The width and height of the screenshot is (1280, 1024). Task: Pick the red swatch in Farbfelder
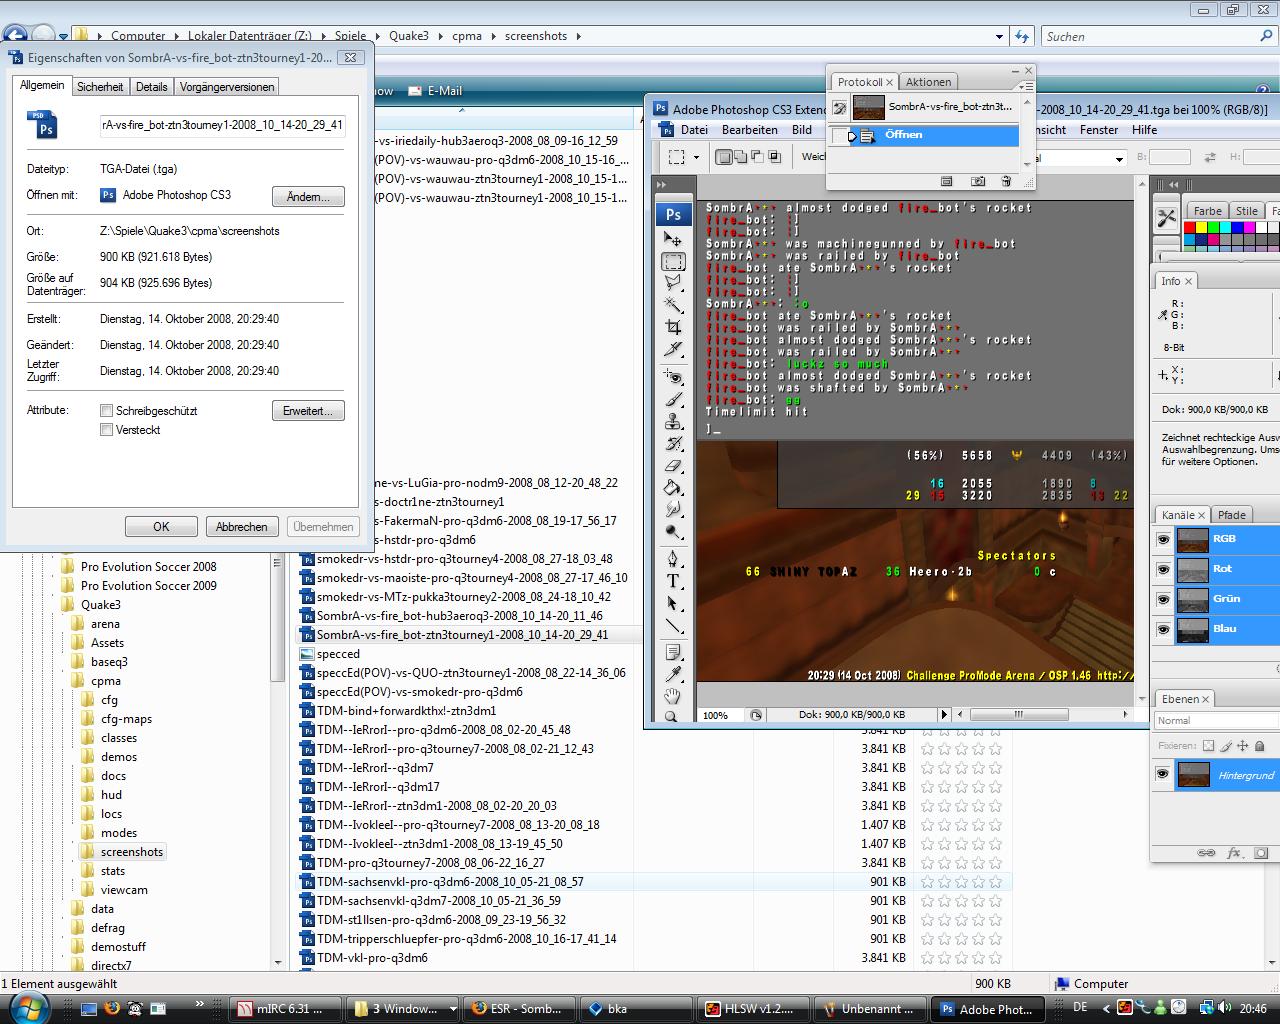click(1190, 229)
